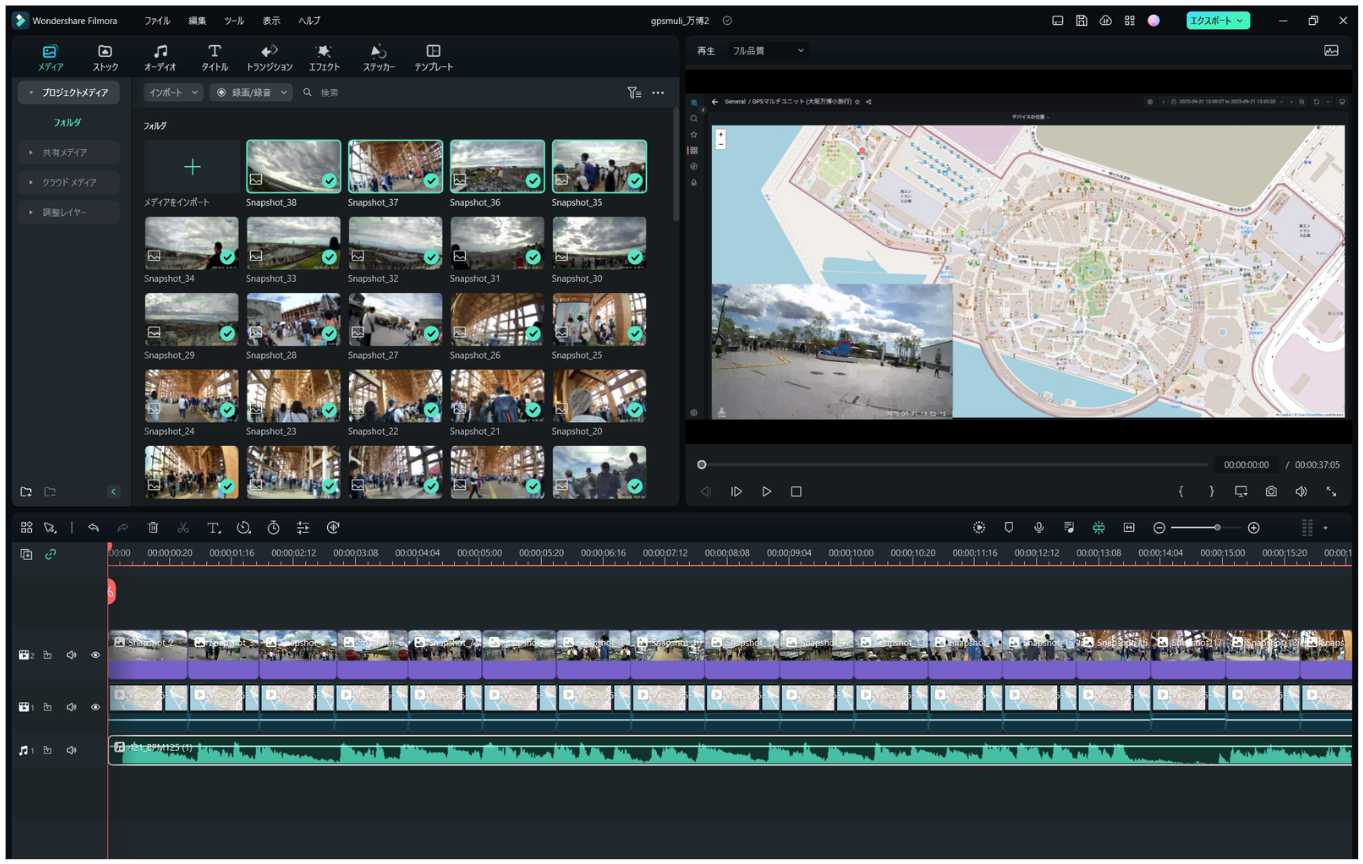Select the Snapshot_38 thumbnail
Image resolution: width=1363 pixels, height=864 pixels.
pos(293,166)
